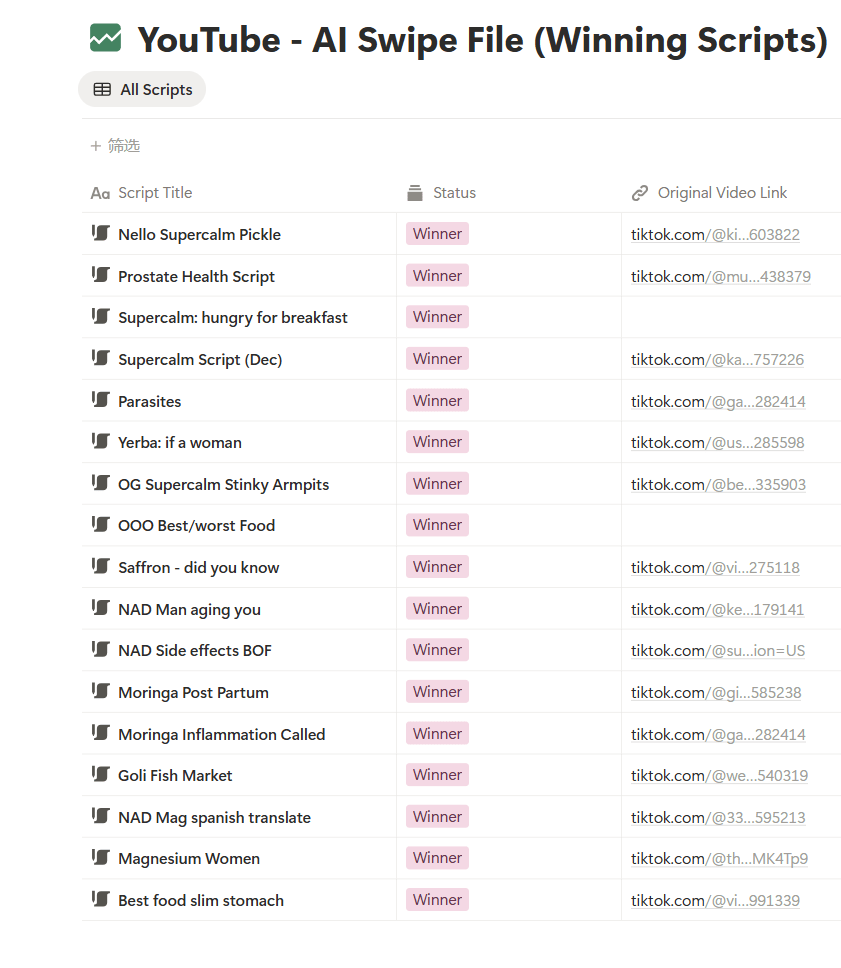Click the Winner tag for Supercalm Script (Dec)
841x968 pixels.
pyautogui.click(x=437, y=359)
